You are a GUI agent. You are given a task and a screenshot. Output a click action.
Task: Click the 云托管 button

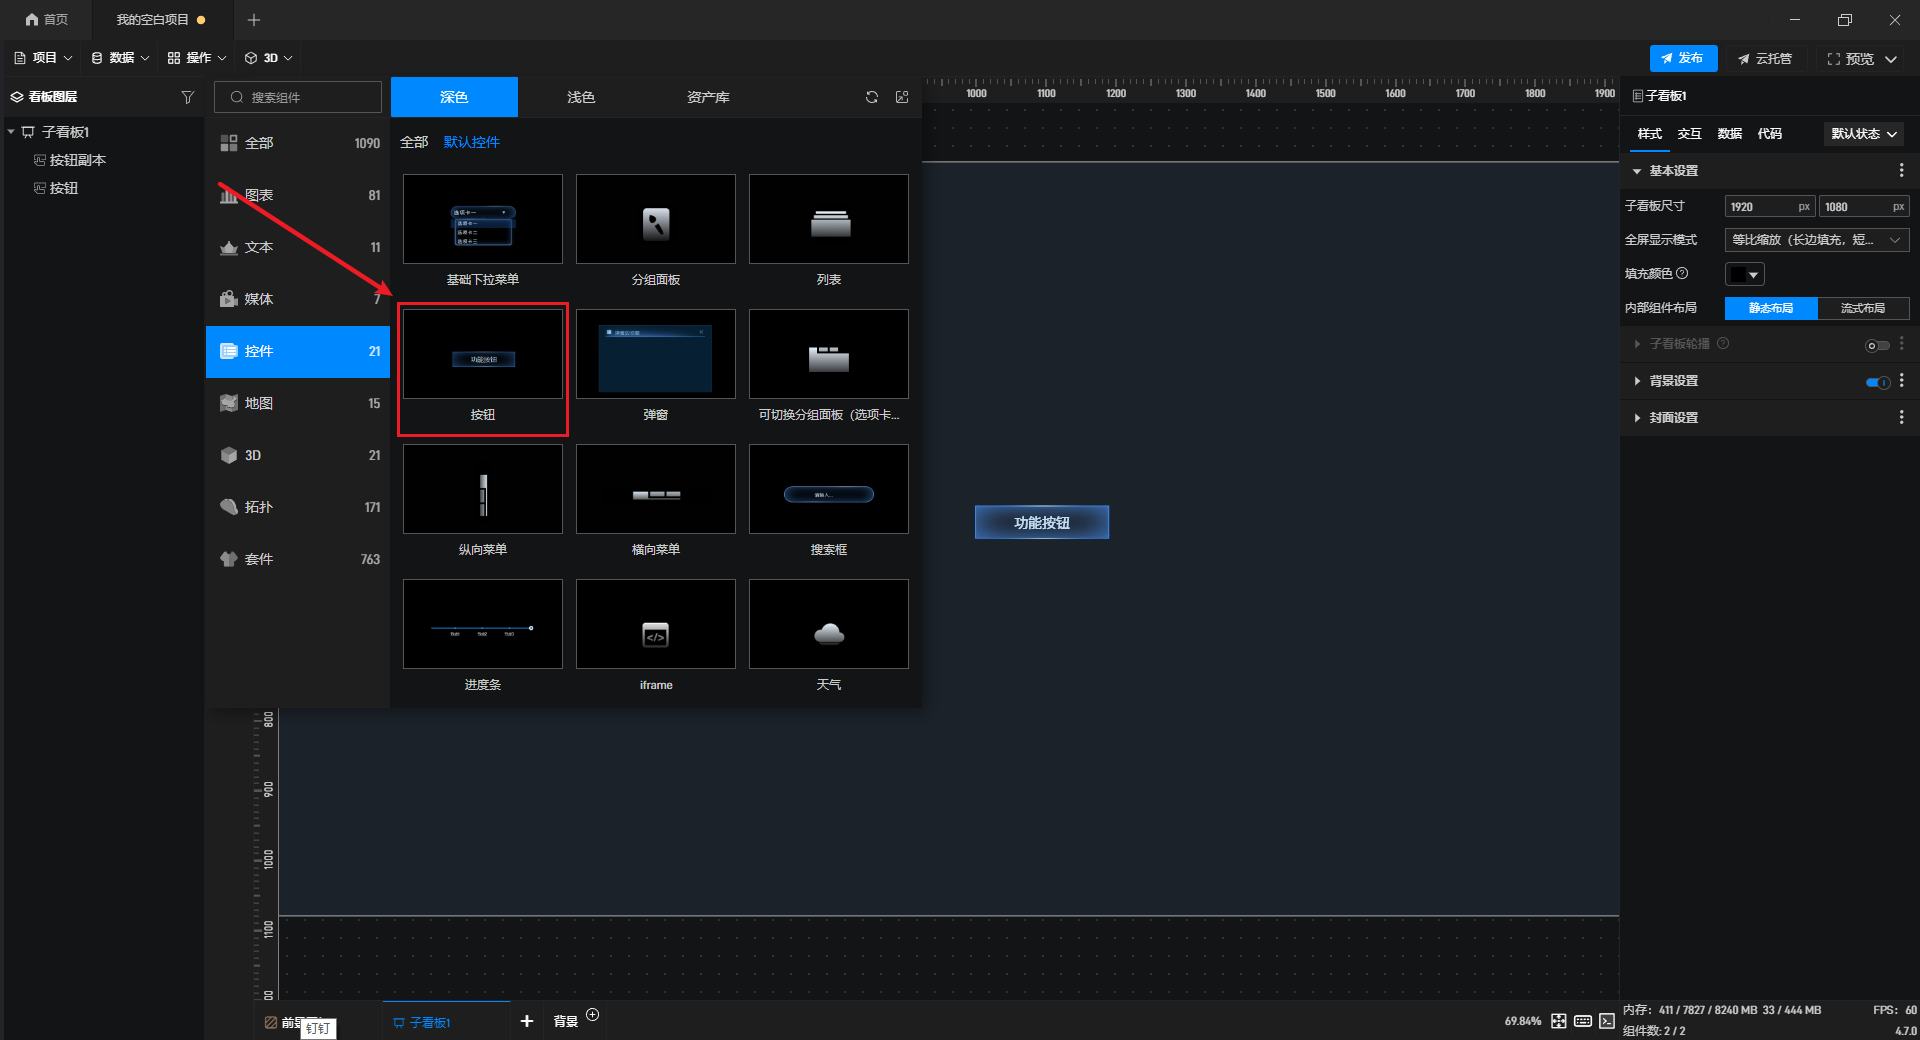1765,59
